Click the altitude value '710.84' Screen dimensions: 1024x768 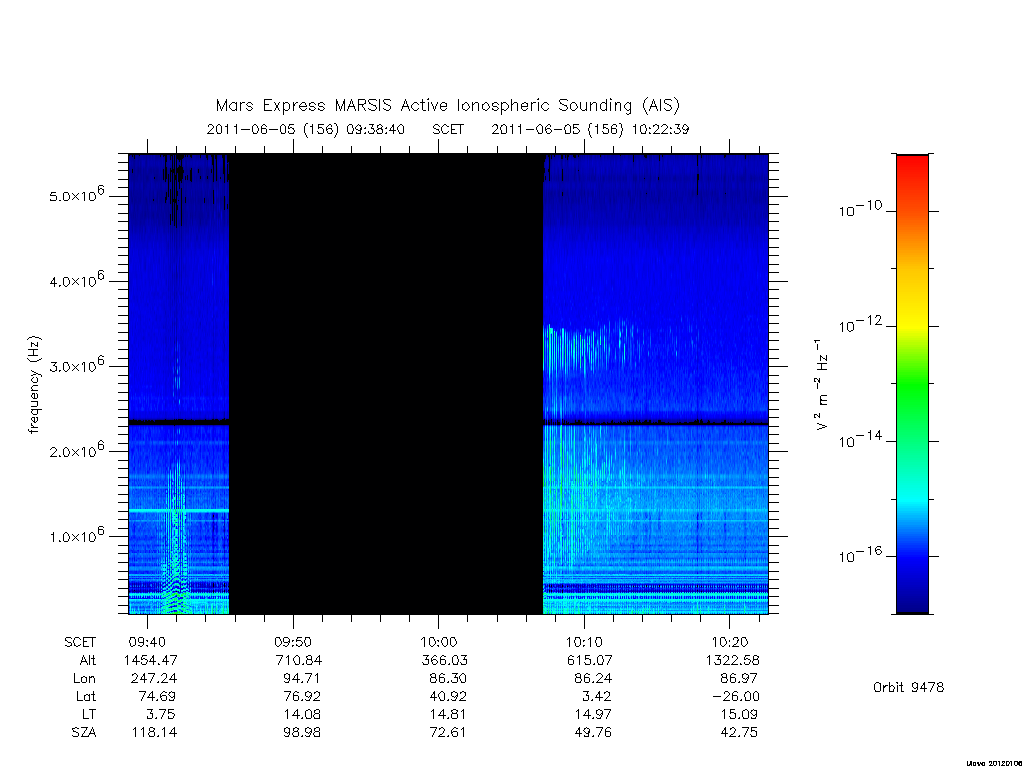pos(299,660)
